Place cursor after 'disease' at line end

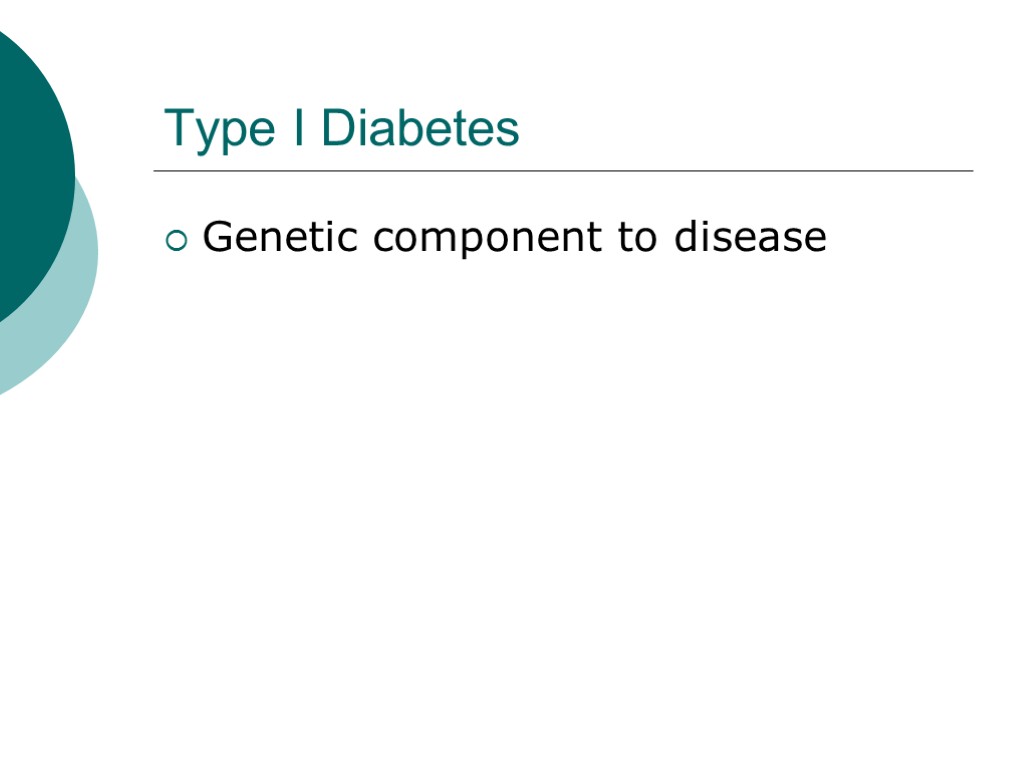pos(829,238)
